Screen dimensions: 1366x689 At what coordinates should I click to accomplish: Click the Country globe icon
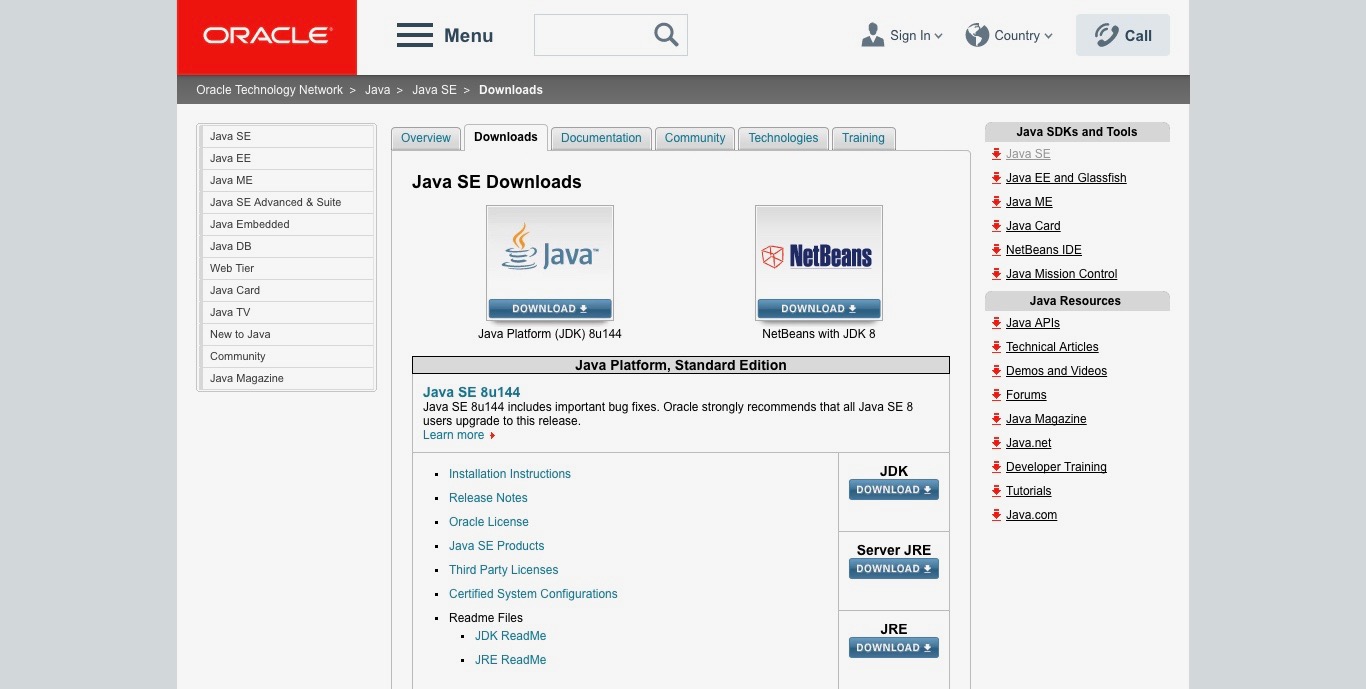[977, 35]
